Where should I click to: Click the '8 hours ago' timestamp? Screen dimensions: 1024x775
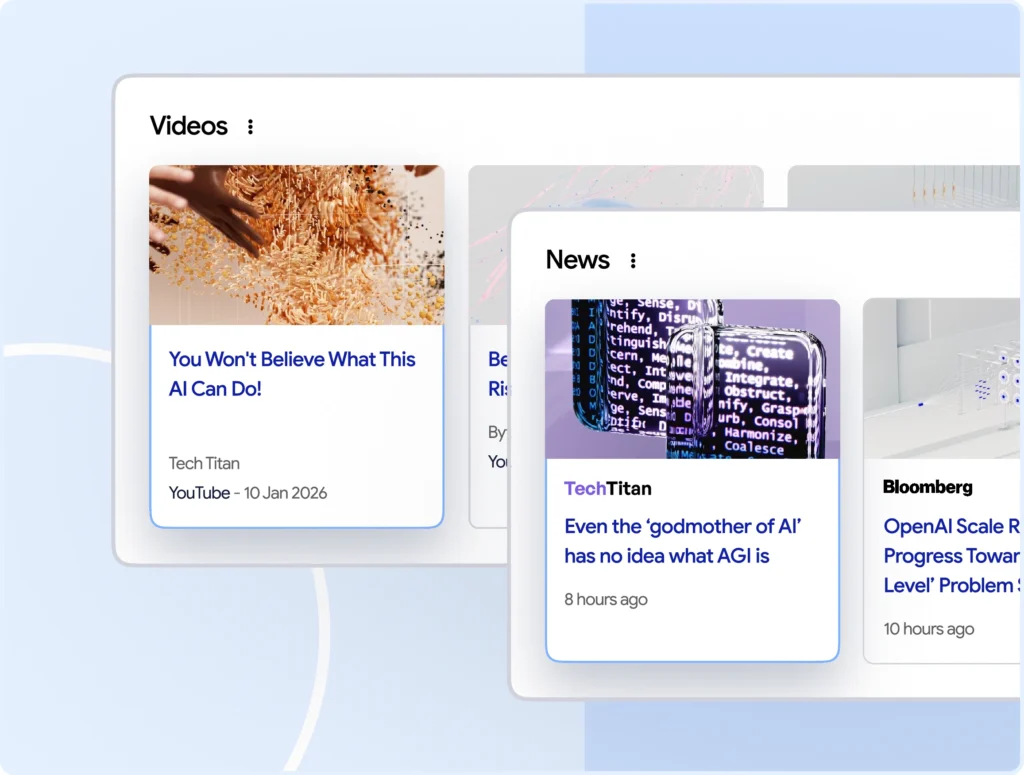tap(605, 599)
